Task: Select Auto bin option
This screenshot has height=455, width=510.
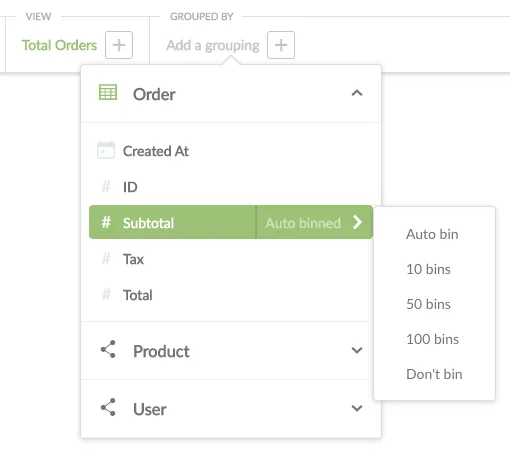Action: point(432,234)
